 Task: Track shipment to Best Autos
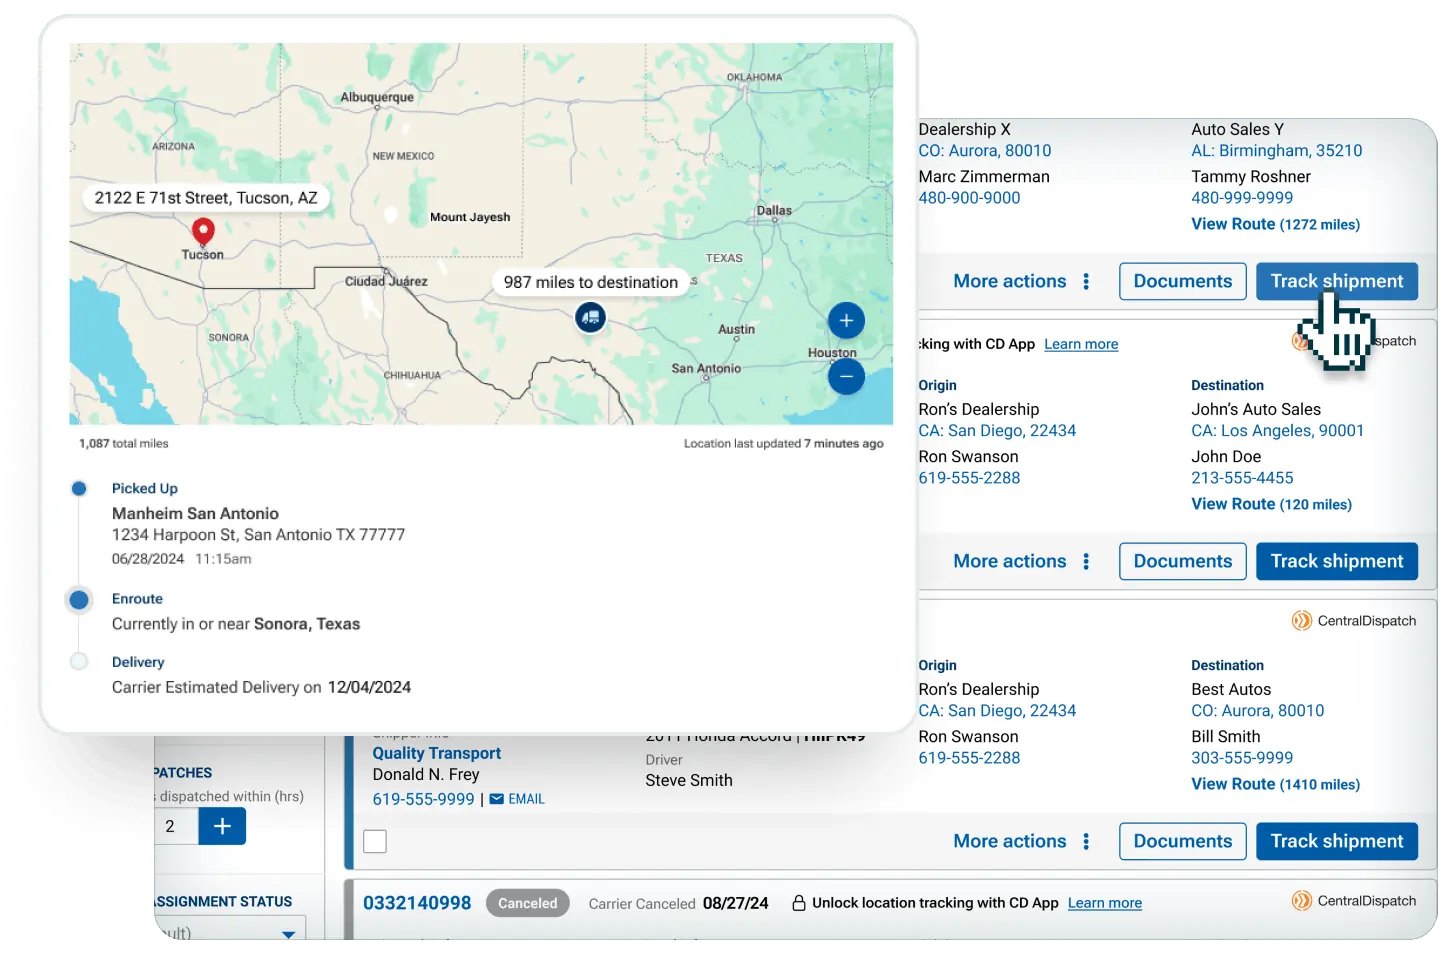click(1336, 842)
